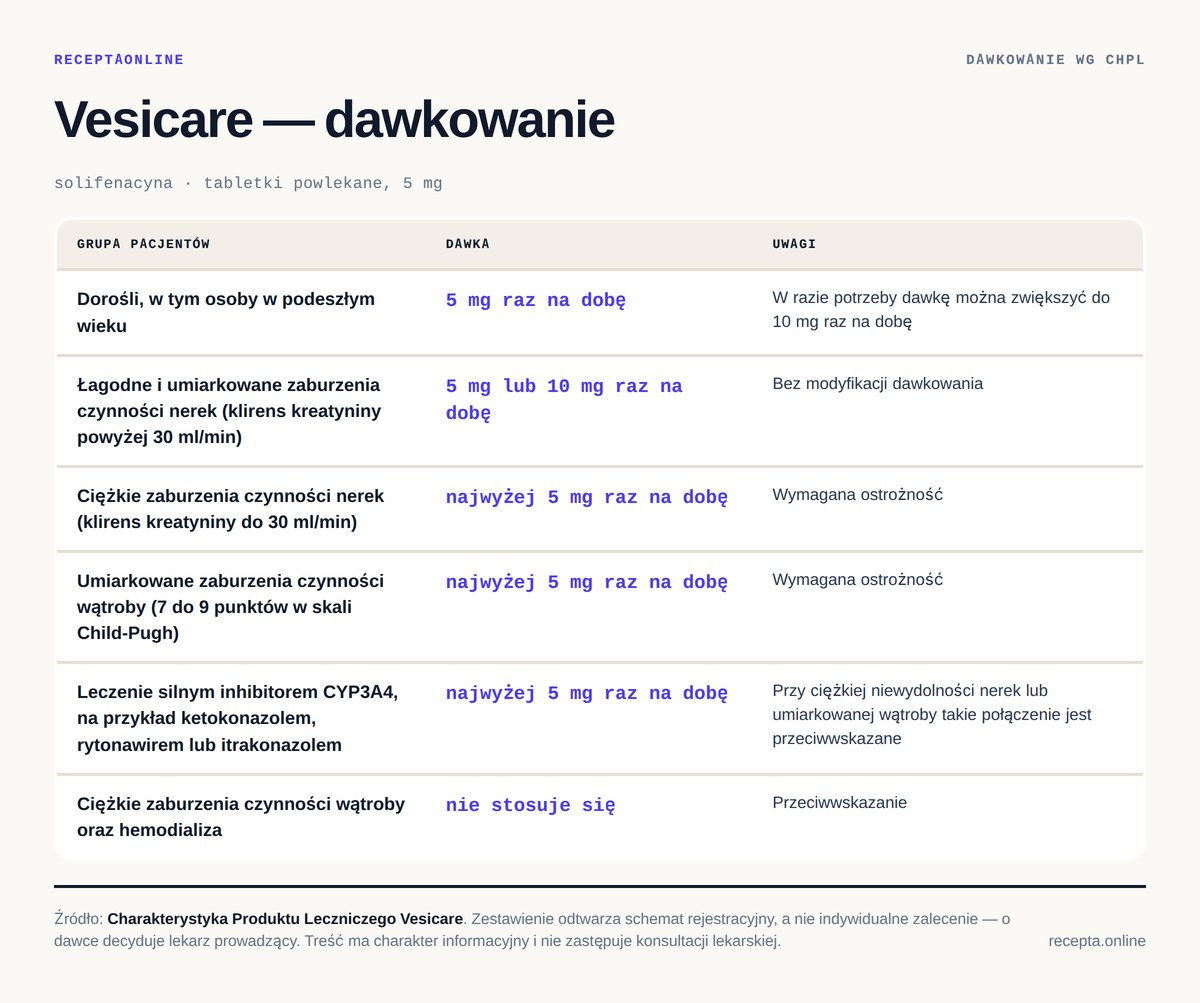
Task: Click the DAWKA column header
Action: (468, 244)
